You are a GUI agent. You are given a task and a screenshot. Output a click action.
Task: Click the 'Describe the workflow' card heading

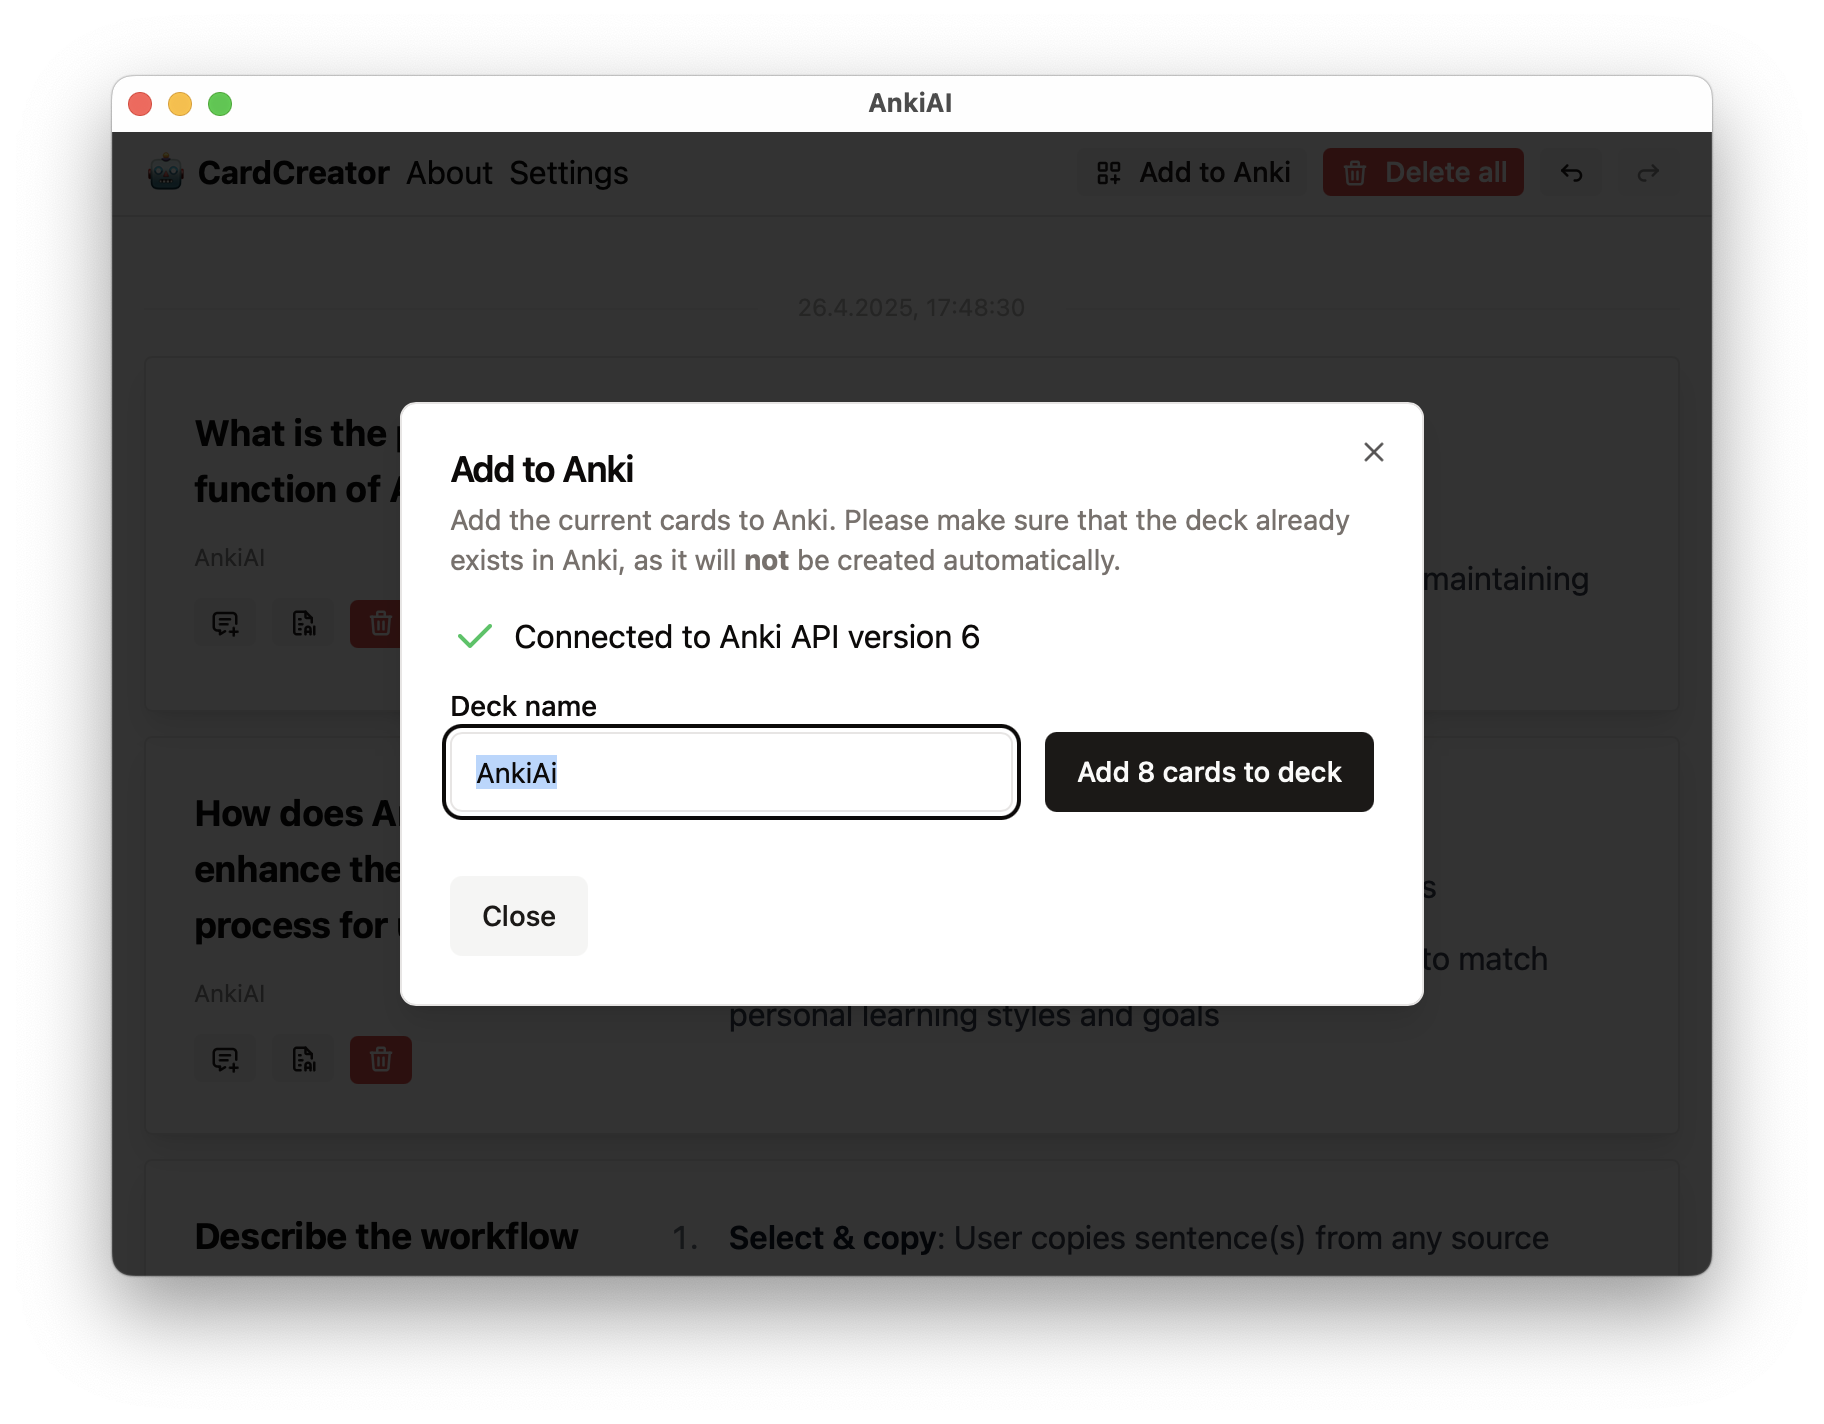[x=386, y=1237]
